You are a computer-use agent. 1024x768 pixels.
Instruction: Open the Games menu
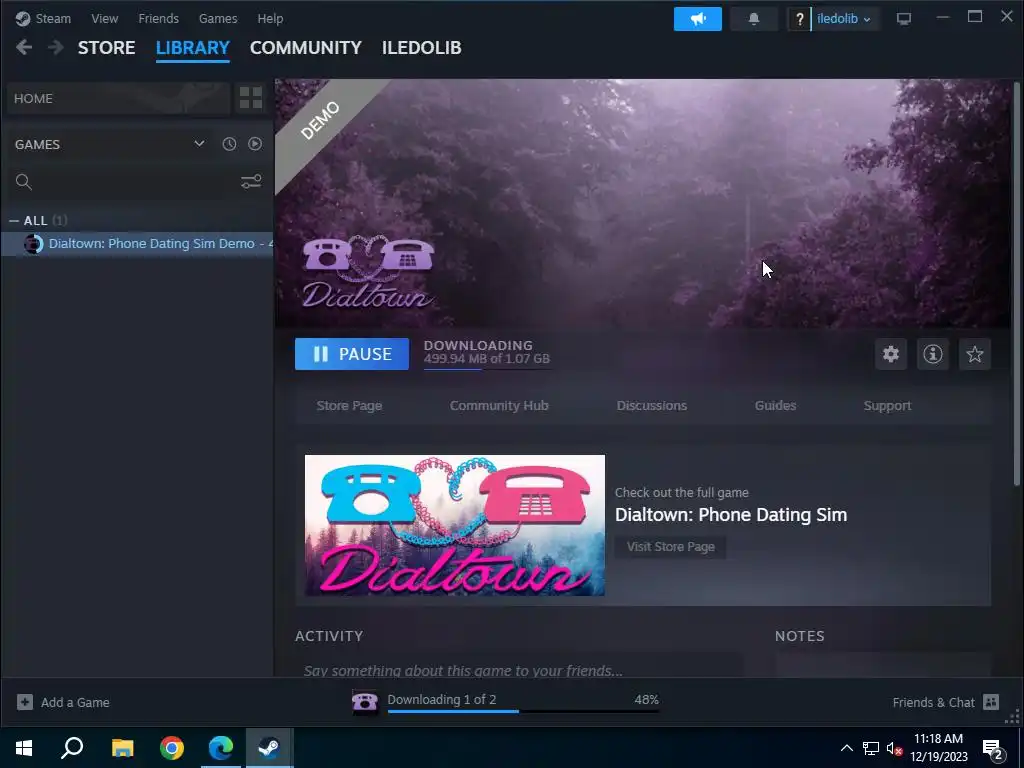point(218,18)
